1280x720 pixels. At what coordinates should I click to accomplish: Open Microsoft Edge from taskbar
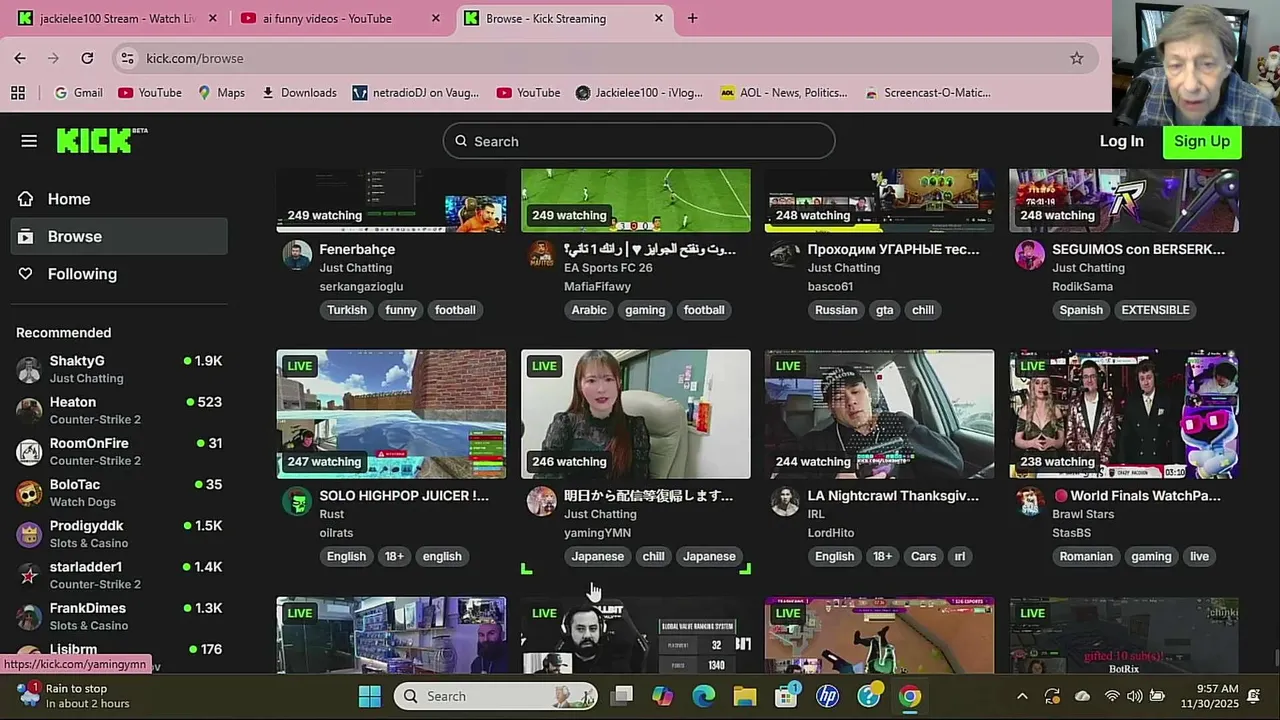coord(703,696)
